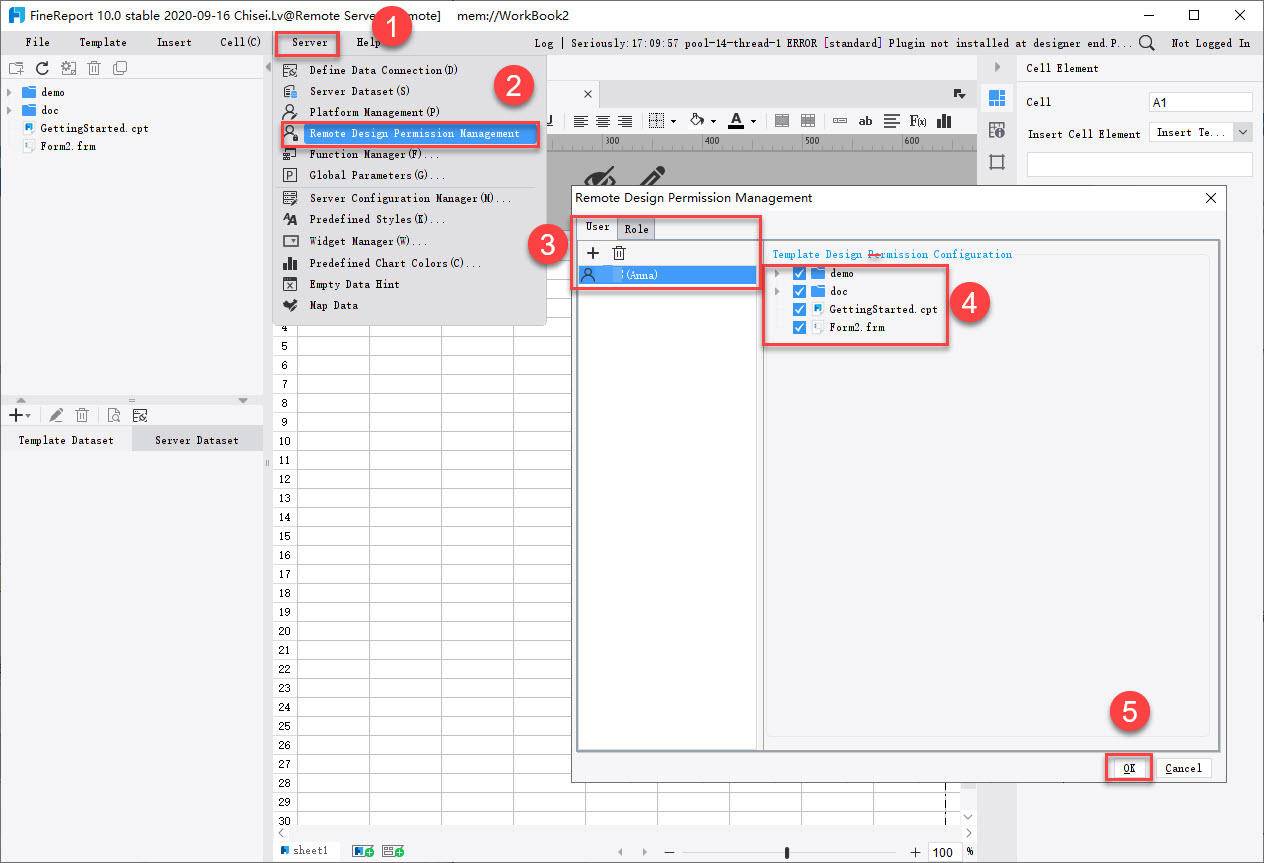Viewport: 1264px width, 863px height.
Task: Open the Template menu
Action: [x=102, y=42]
